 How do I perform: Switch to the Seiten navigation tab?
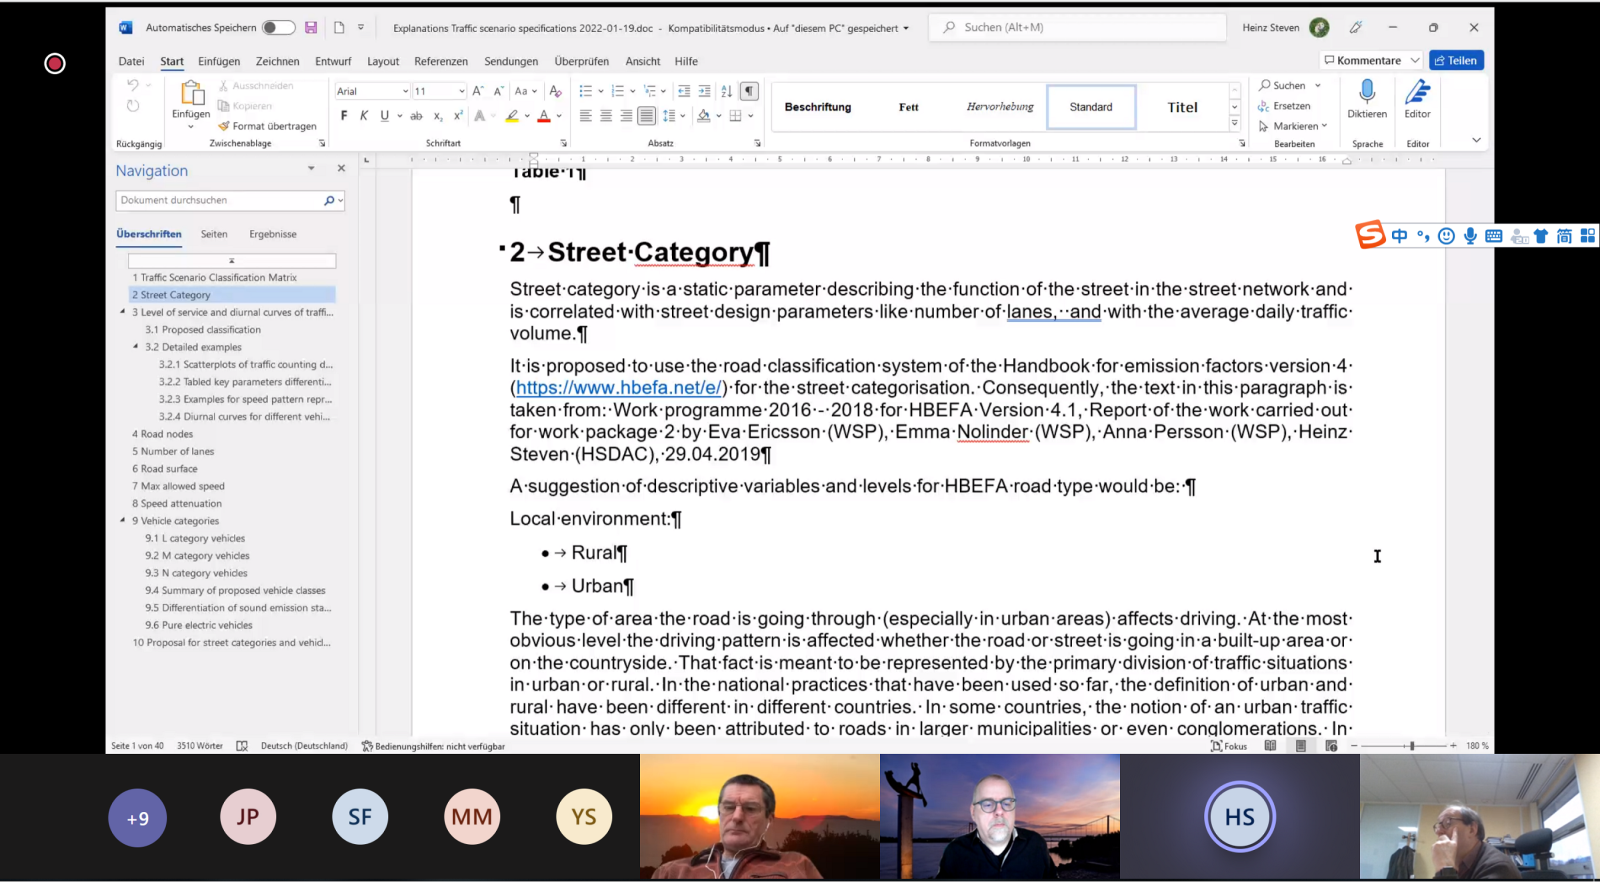(x=214, y=234)
